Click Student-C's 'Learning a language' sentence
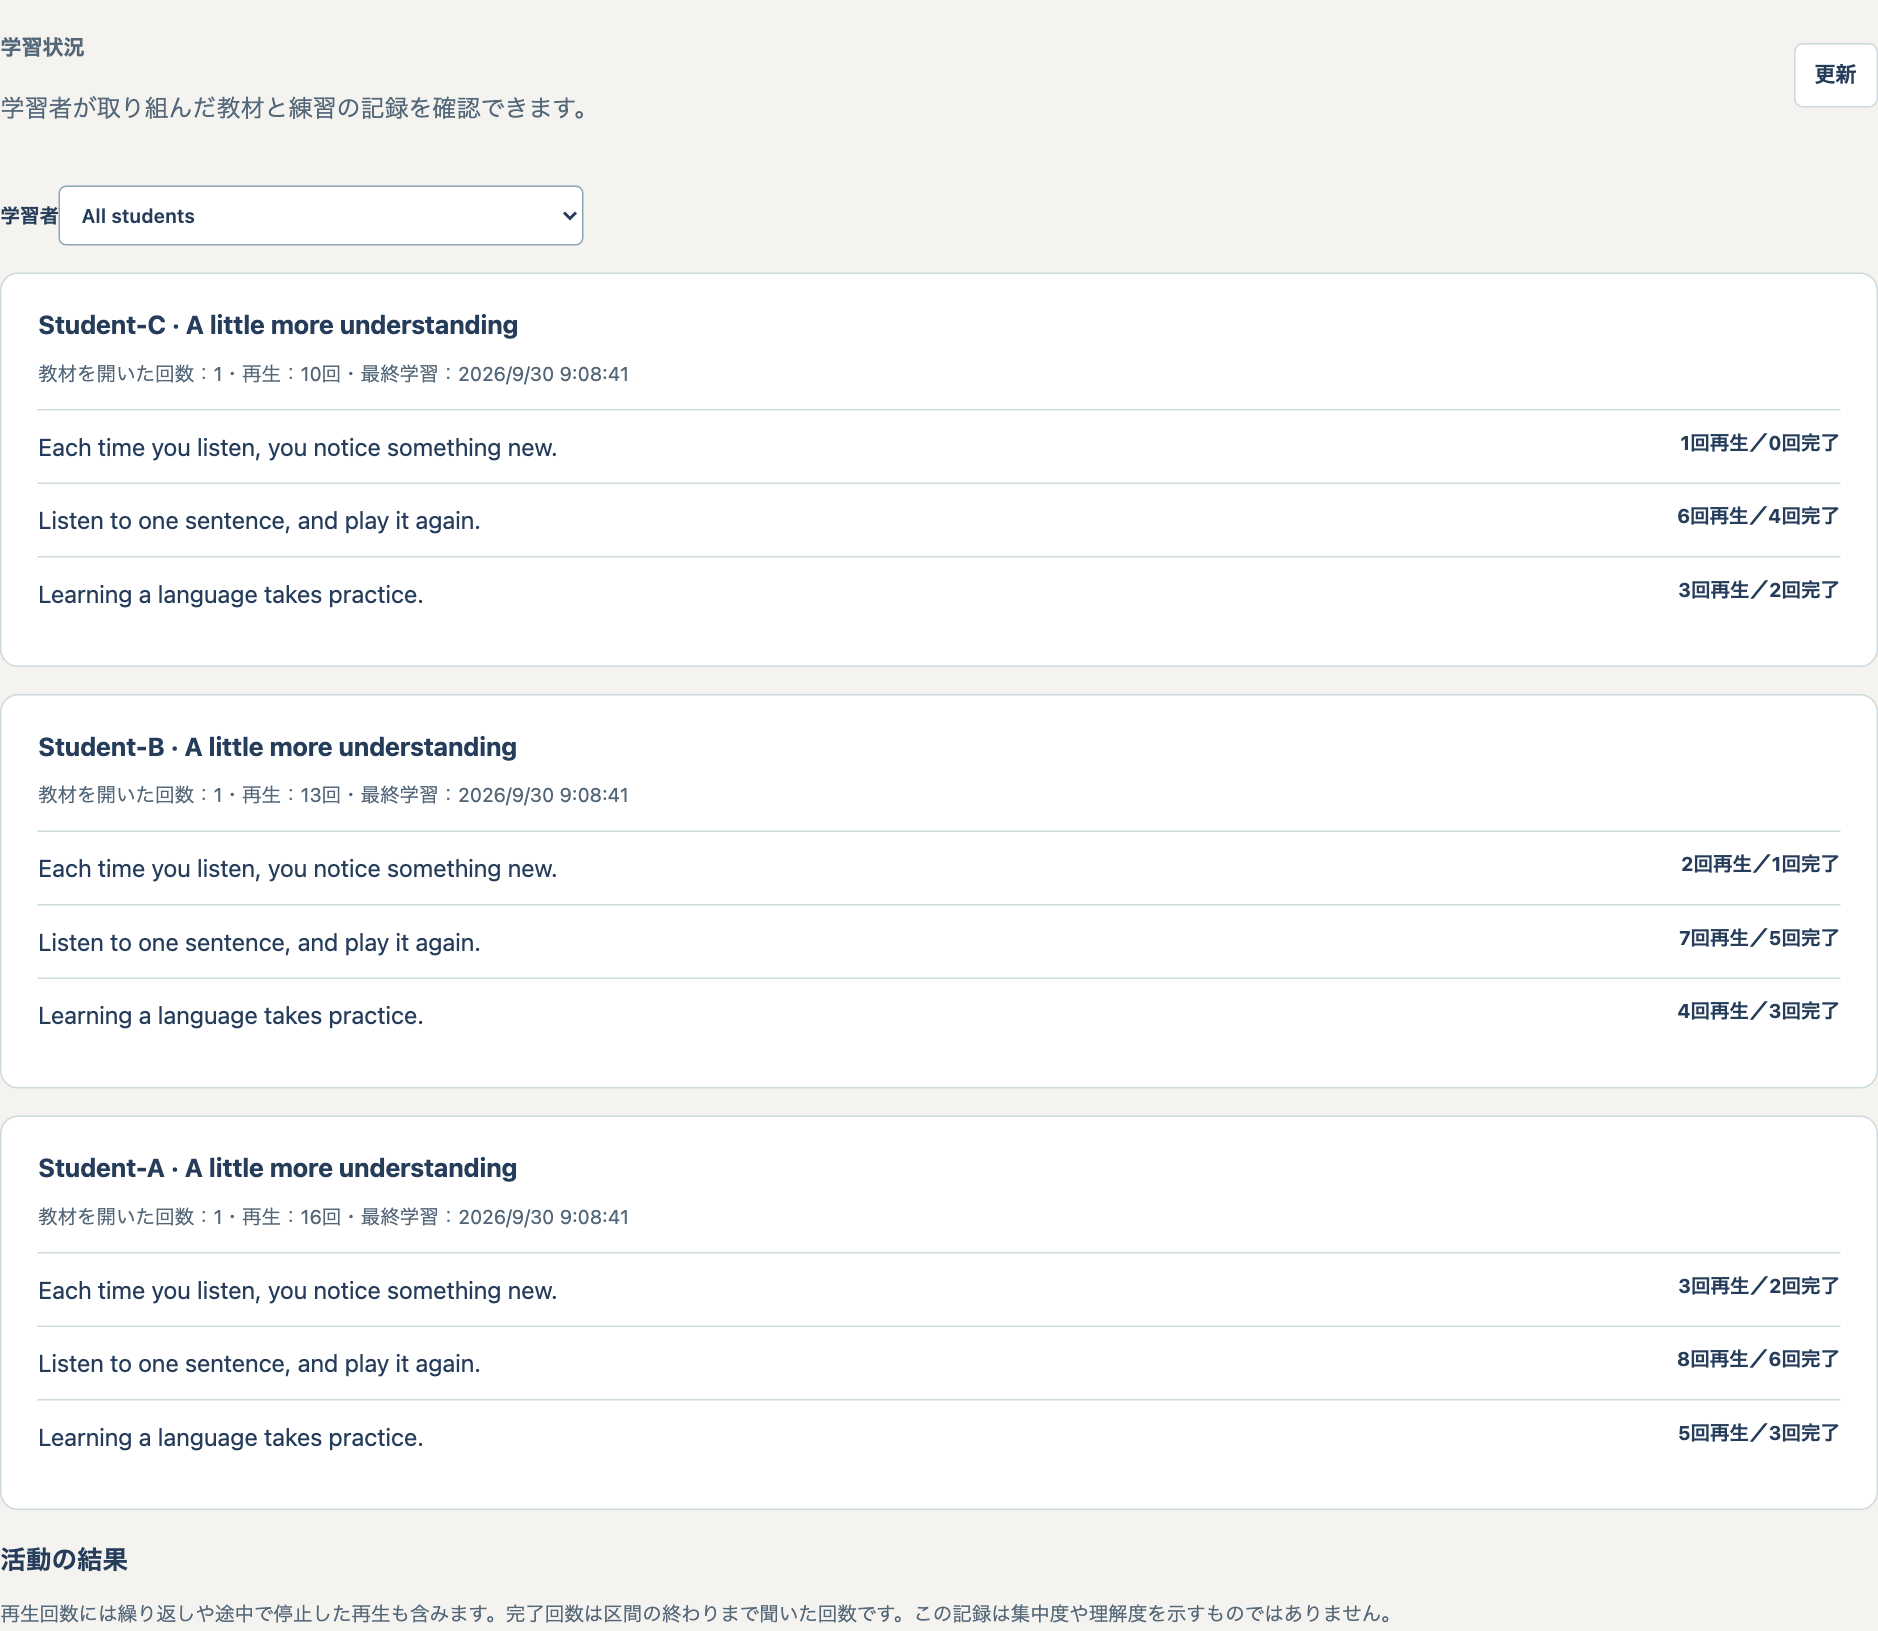The height and width of the screenshot is (1631, 1878). tap(230, 595)
